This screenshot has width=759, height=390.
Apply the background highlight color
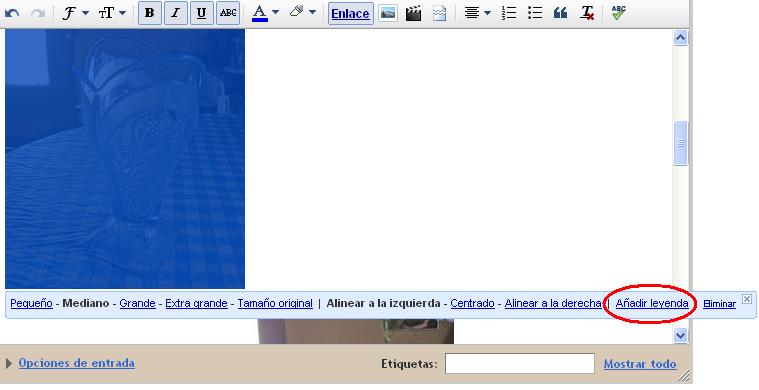pyautogui.click(x=296, y=12)
